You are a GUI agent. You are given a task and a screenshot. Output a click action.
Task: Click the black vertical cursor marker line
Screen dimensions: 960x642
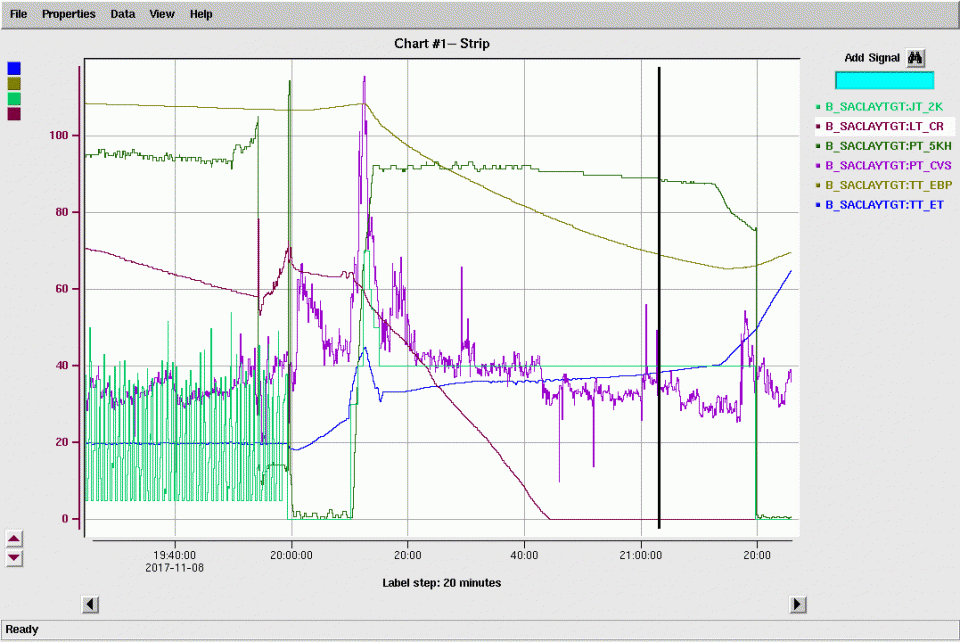coord(659,297)
